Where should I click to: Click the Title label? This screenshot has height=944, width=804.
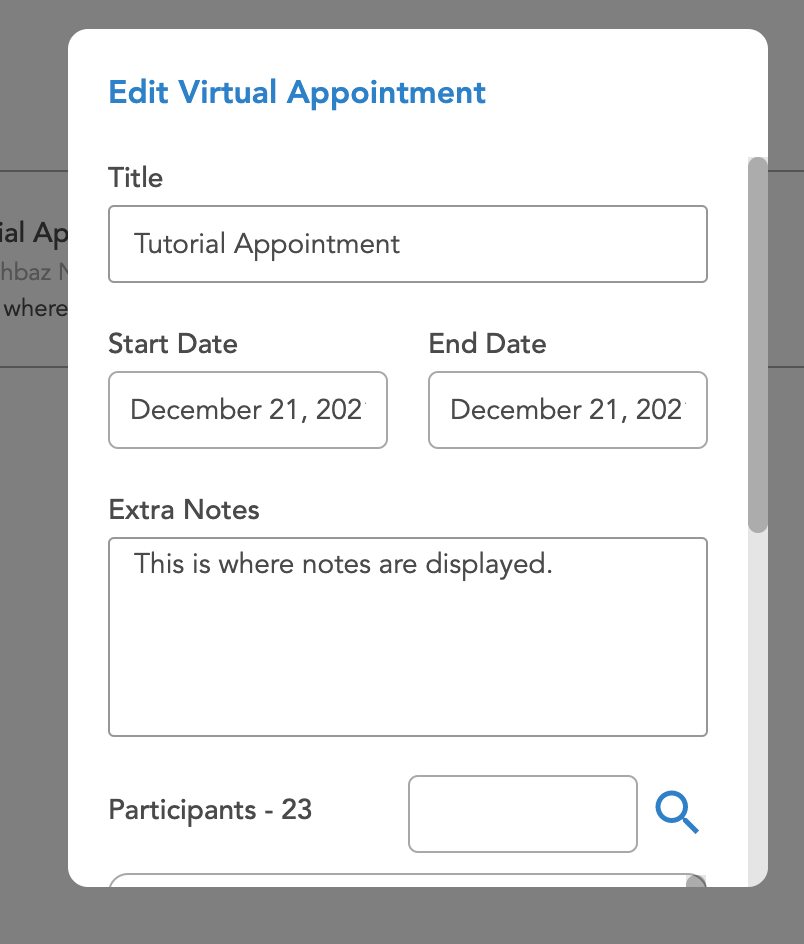135,178
